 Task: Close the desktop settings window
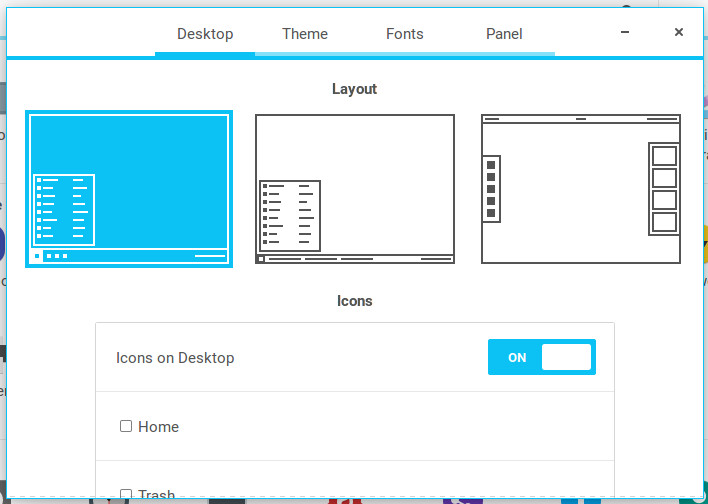[679, 33]
